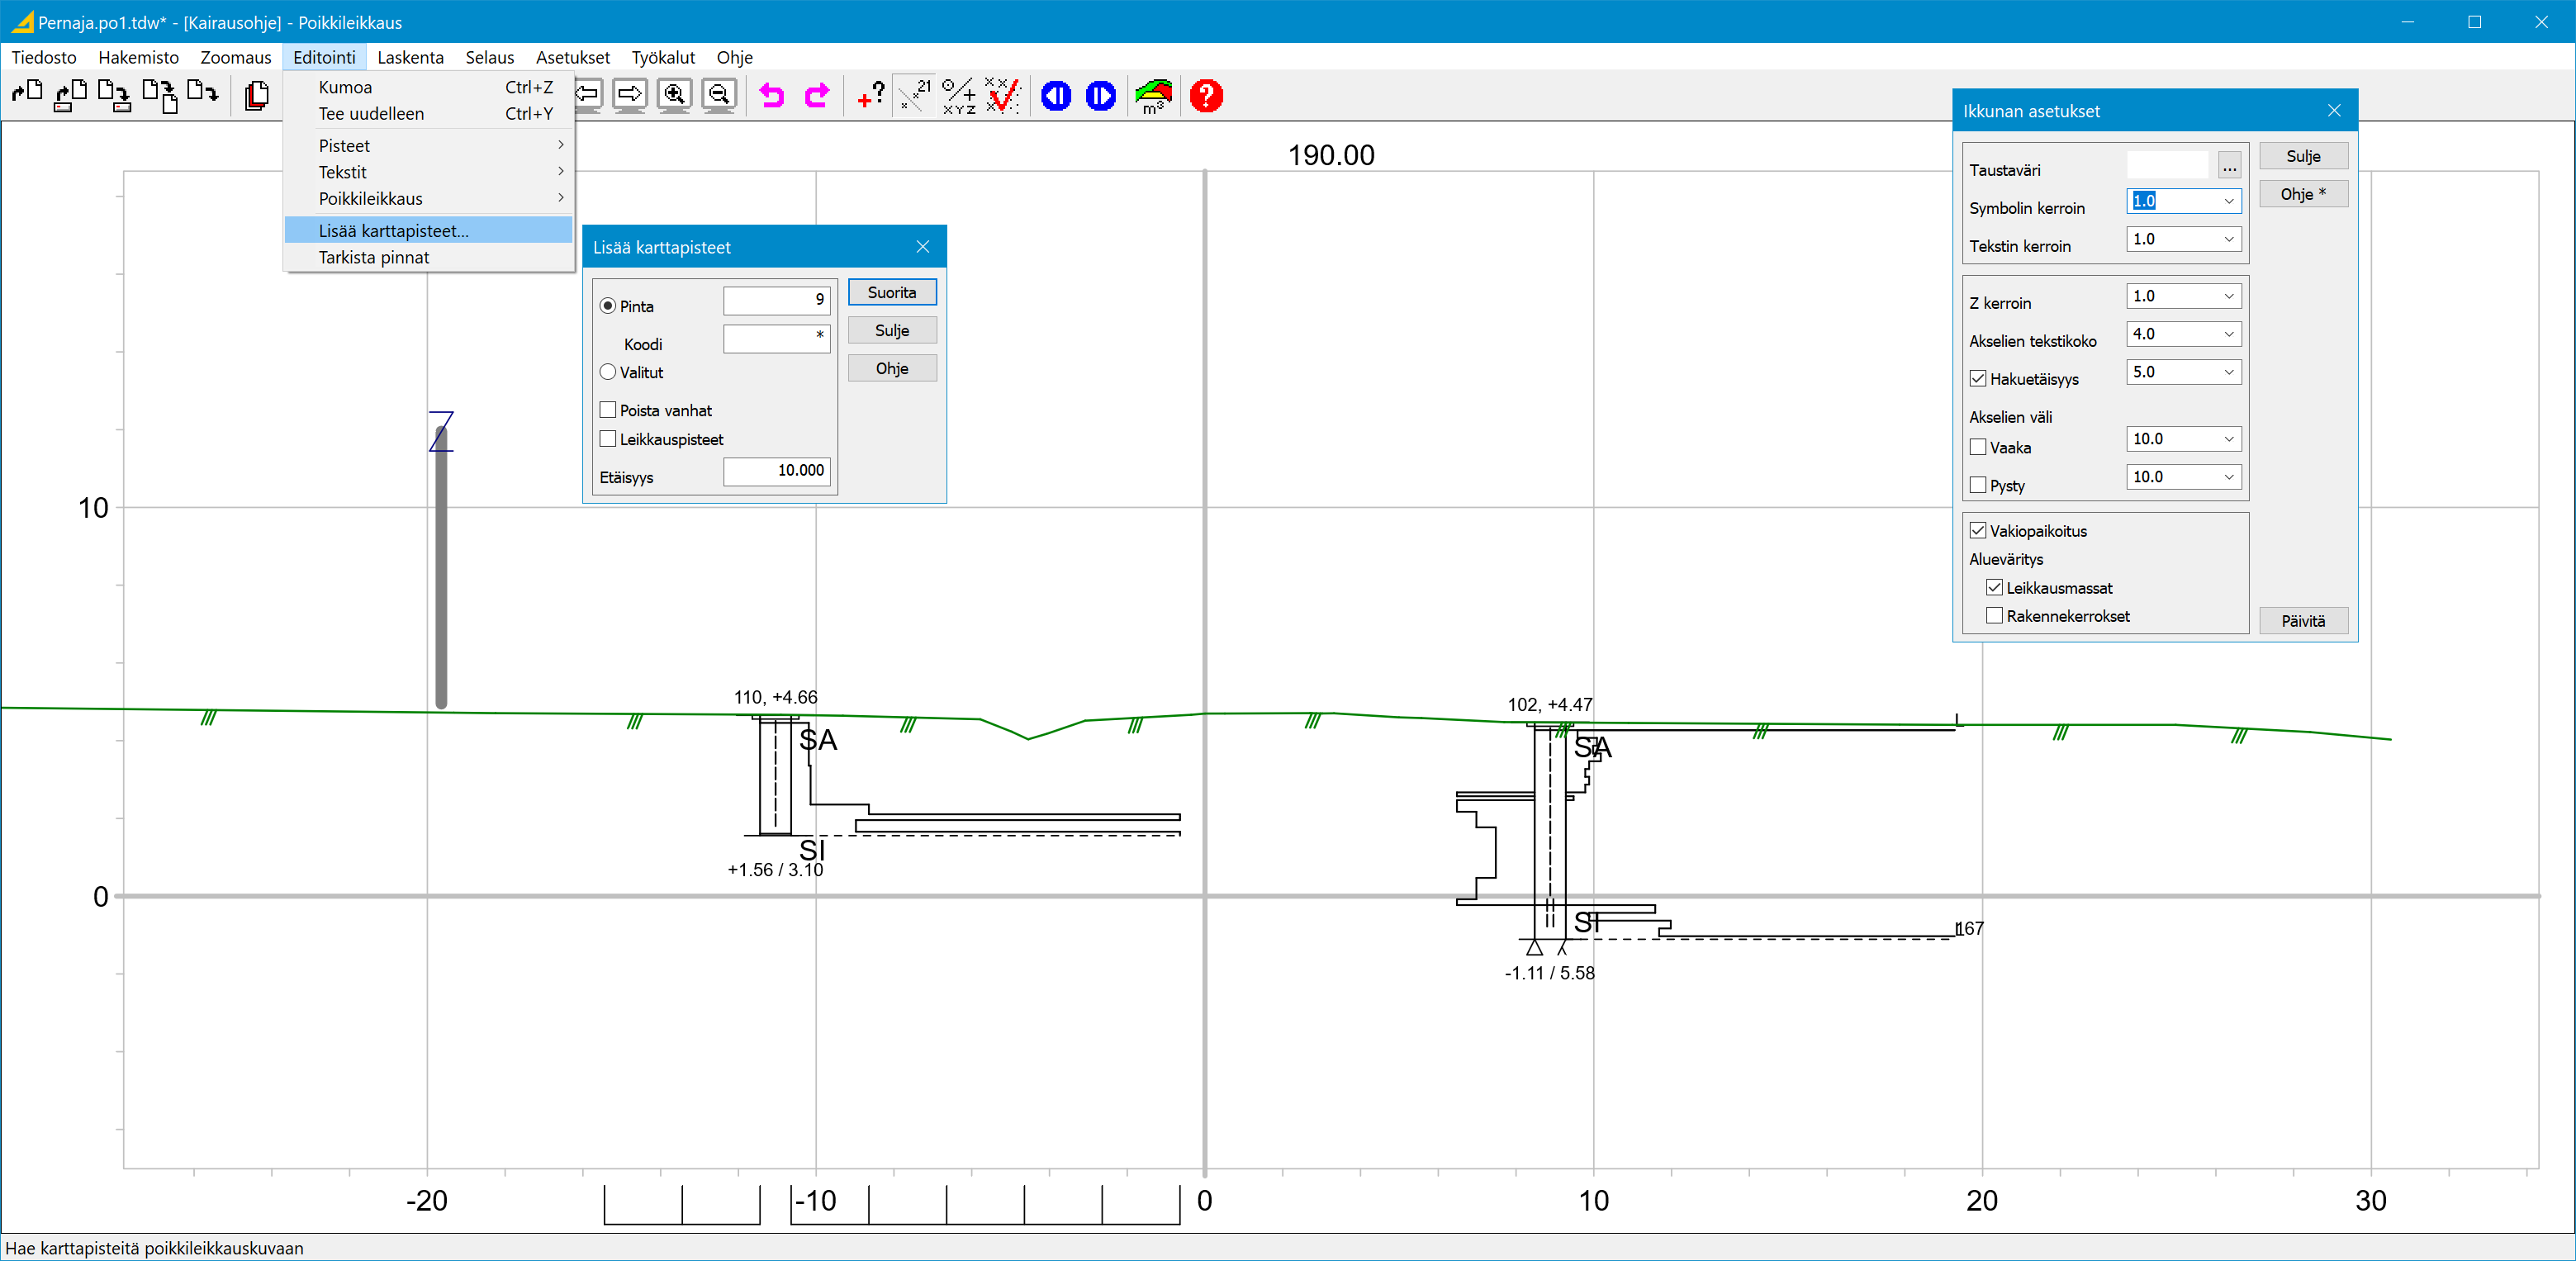Go to previous cross-section with blue arrow
Viewport: 2576px width, 1261px height.
tap(1056, 96)
